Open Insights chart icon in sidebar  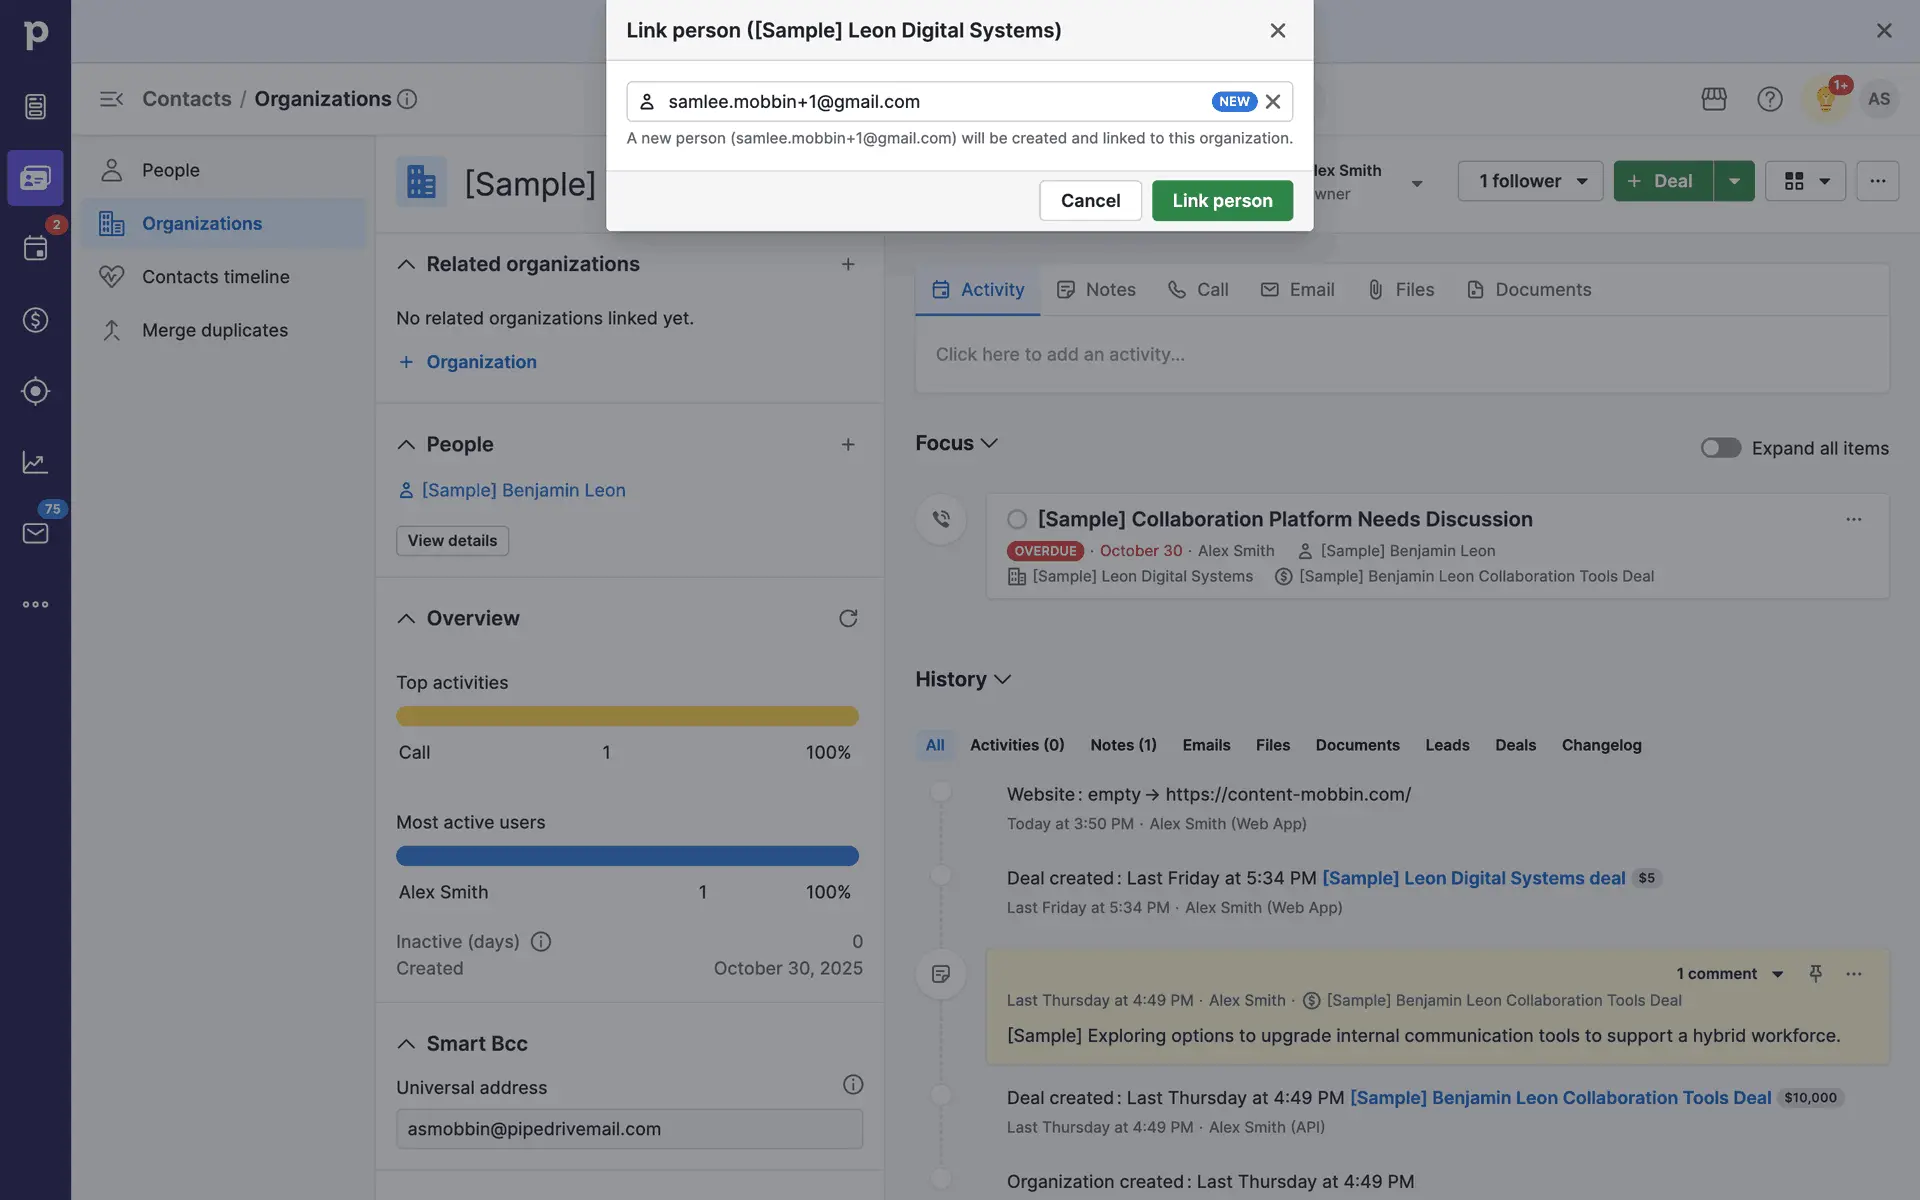click(x=35, y=462)
